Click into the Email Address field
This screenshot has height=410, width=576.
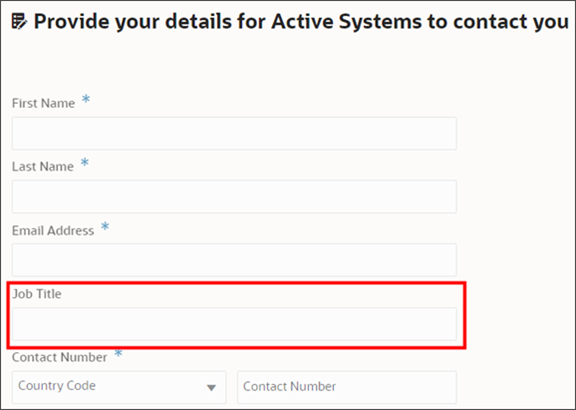coord(234,260)
